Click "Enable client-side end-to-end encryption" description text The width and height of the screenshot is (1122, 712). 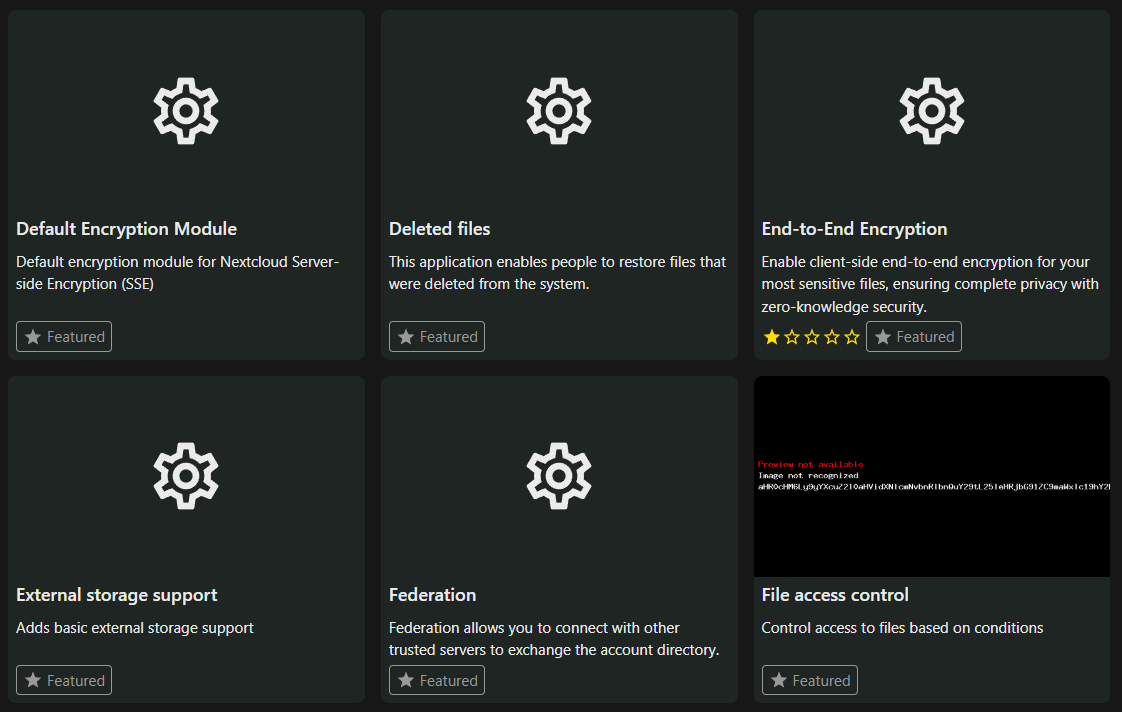(930, 284)
